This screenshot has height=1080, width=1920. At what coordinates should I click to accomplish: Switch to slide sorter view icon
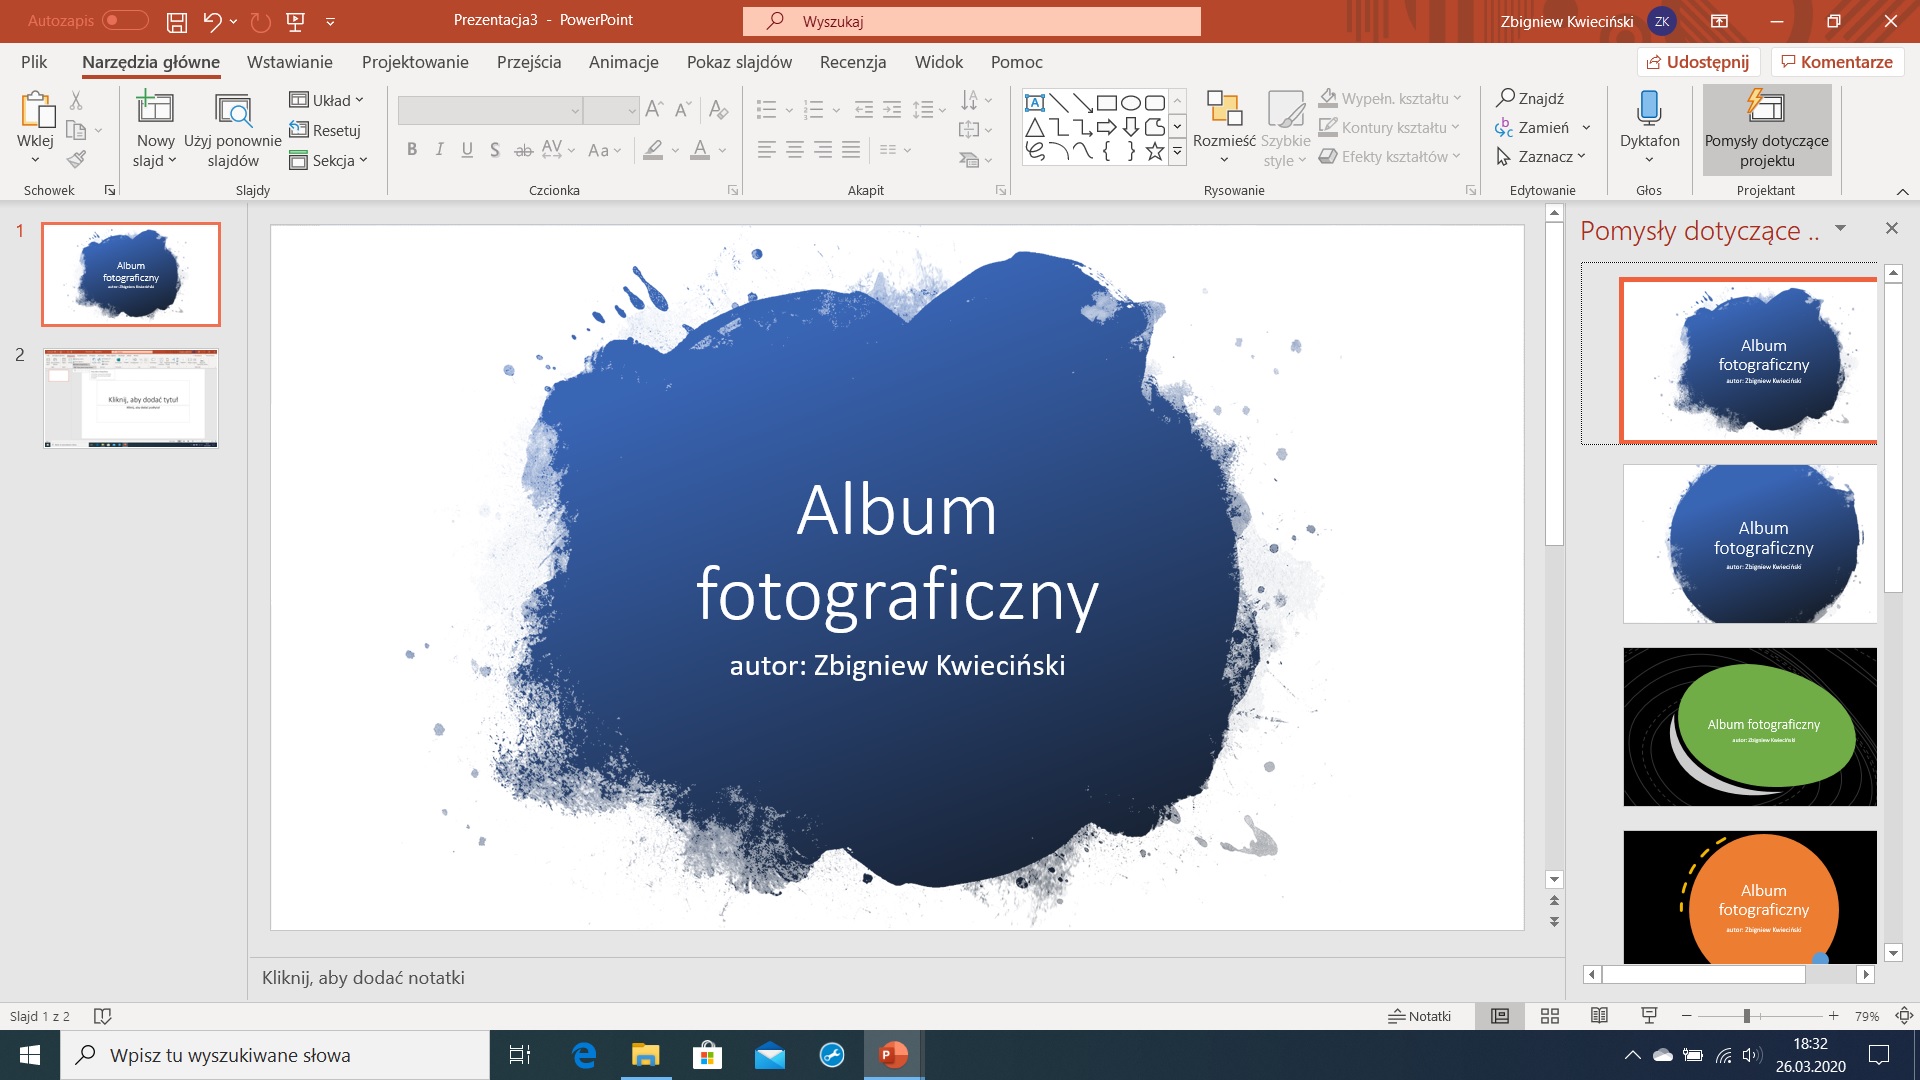[1550, 1016]
